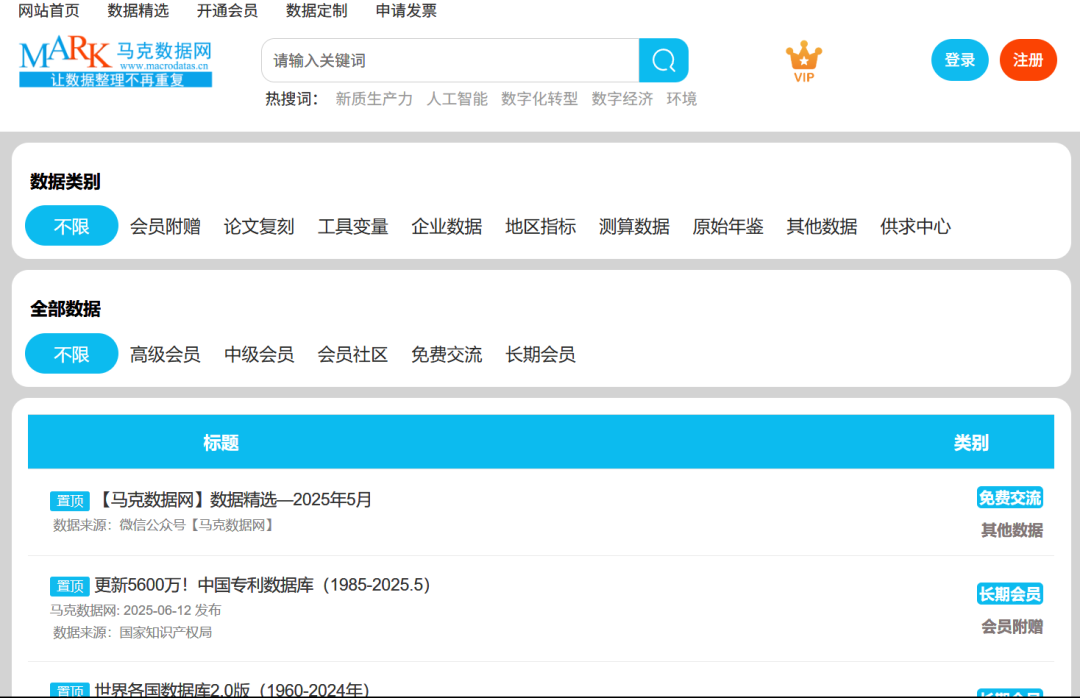Open the 中国专利数据库 entry title
This screenshot has height=698, width=1080.
coord(262,585)
